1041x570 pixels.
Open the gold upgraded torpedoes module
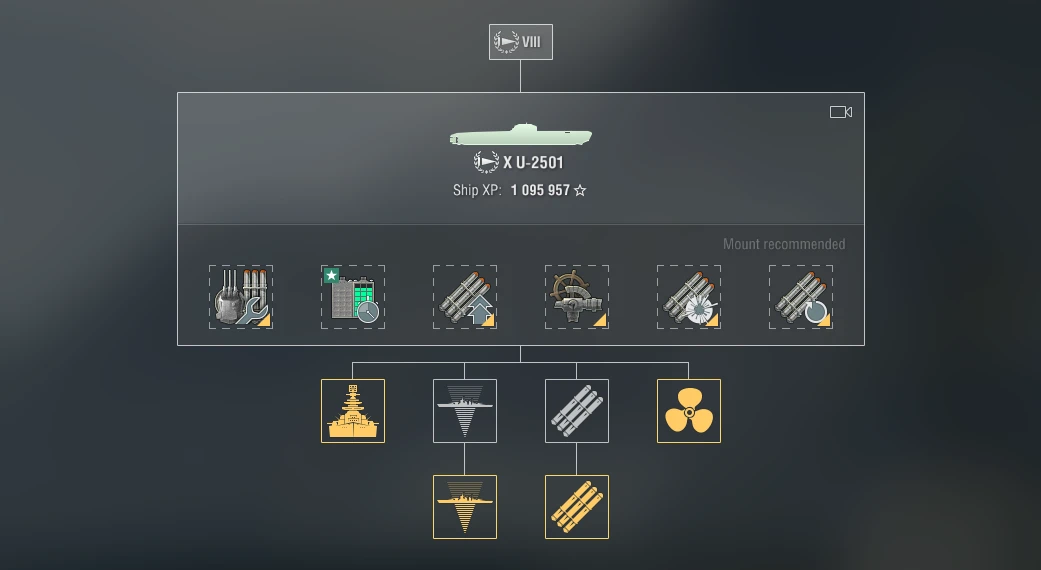point(577,507)
